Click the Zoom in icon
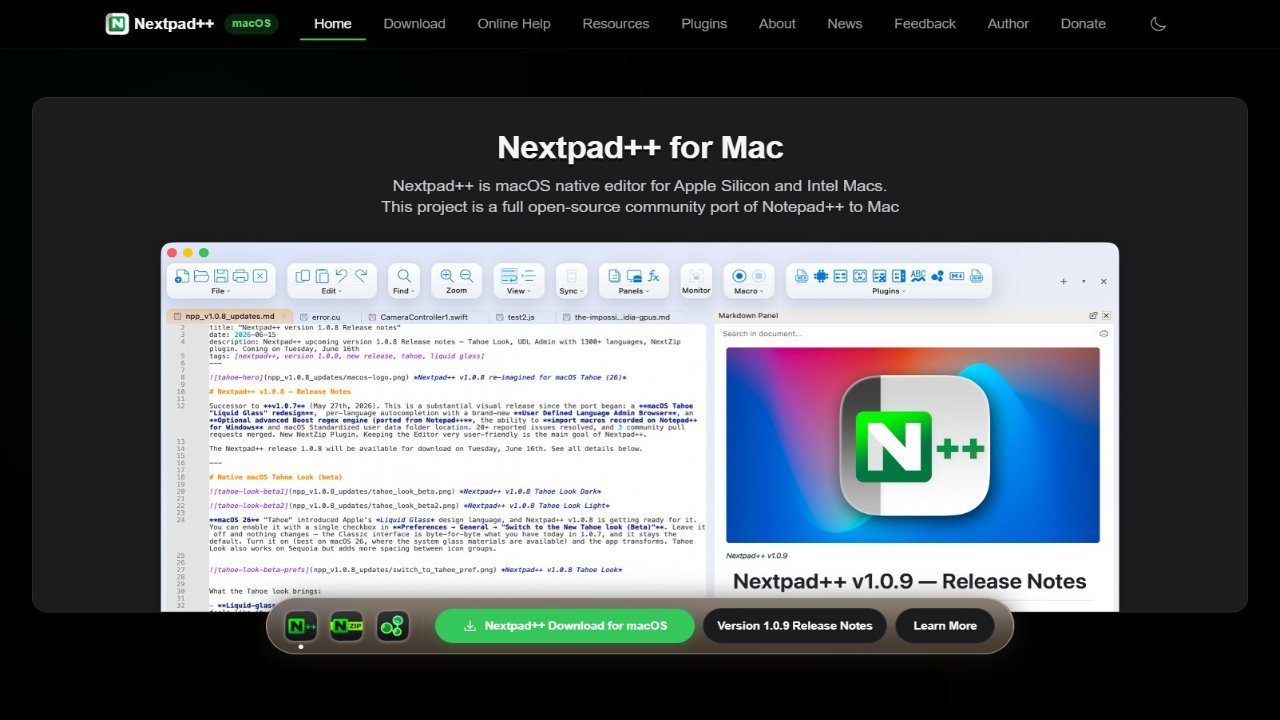The width and height of the screenshot is (1280, 720). 447,276
